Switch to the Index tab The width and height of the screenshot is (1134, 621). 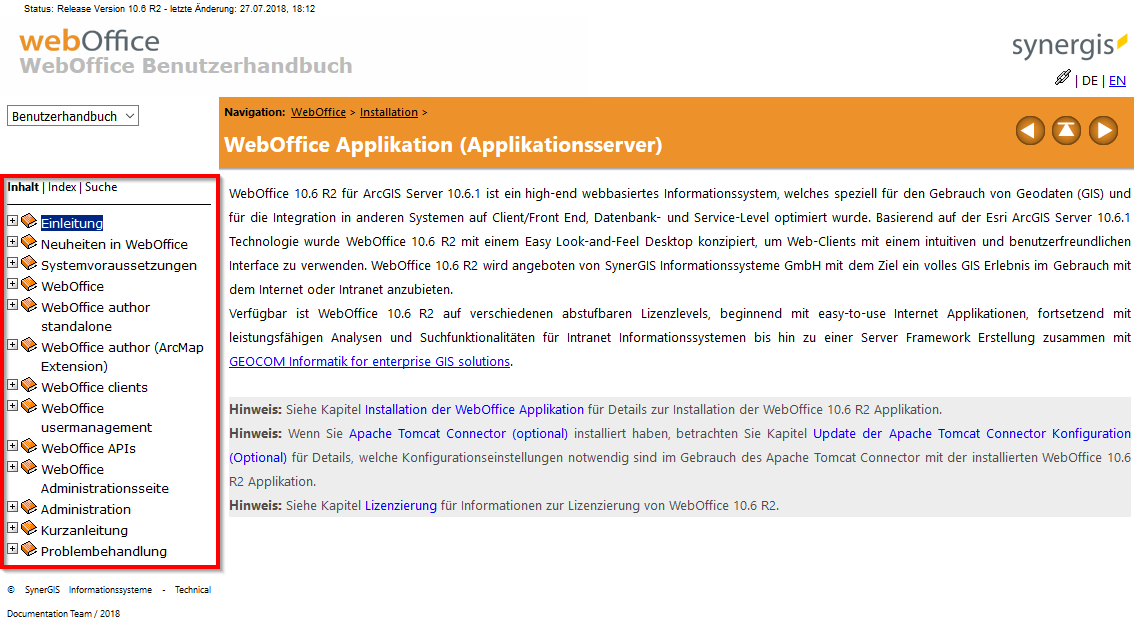point(62,187)
